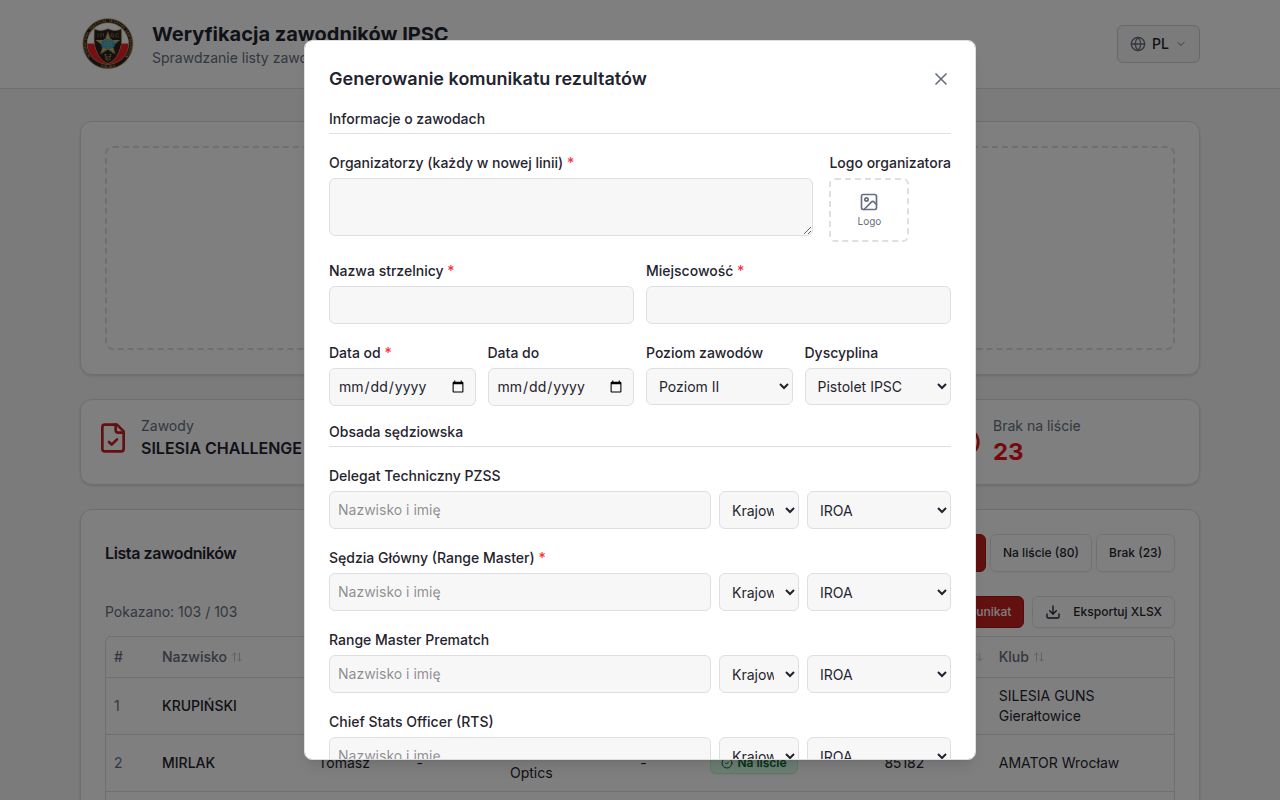The width and height of the screenshot is (1280, 800).
Task: Open the Dyscyplina dropdown showing Pistolet IPSC
Action: click(x=878, y=387)
